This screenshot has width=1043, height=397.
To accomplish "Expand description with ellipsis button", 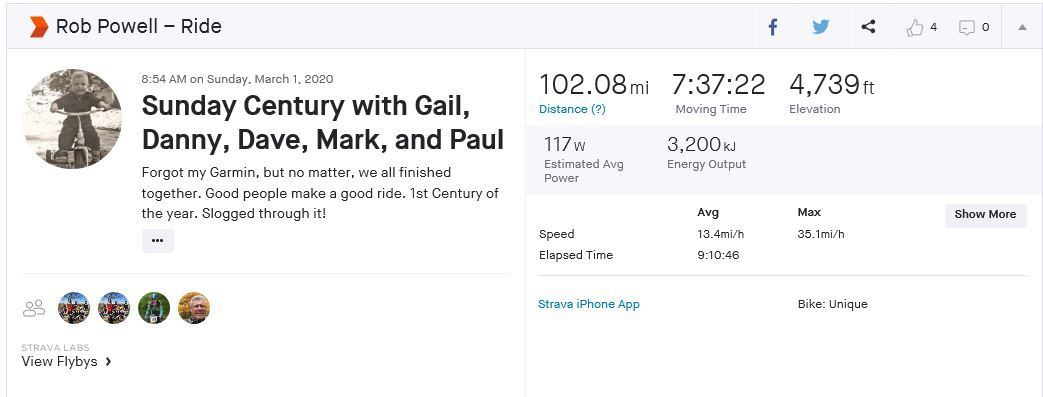I will coord(158,241).
